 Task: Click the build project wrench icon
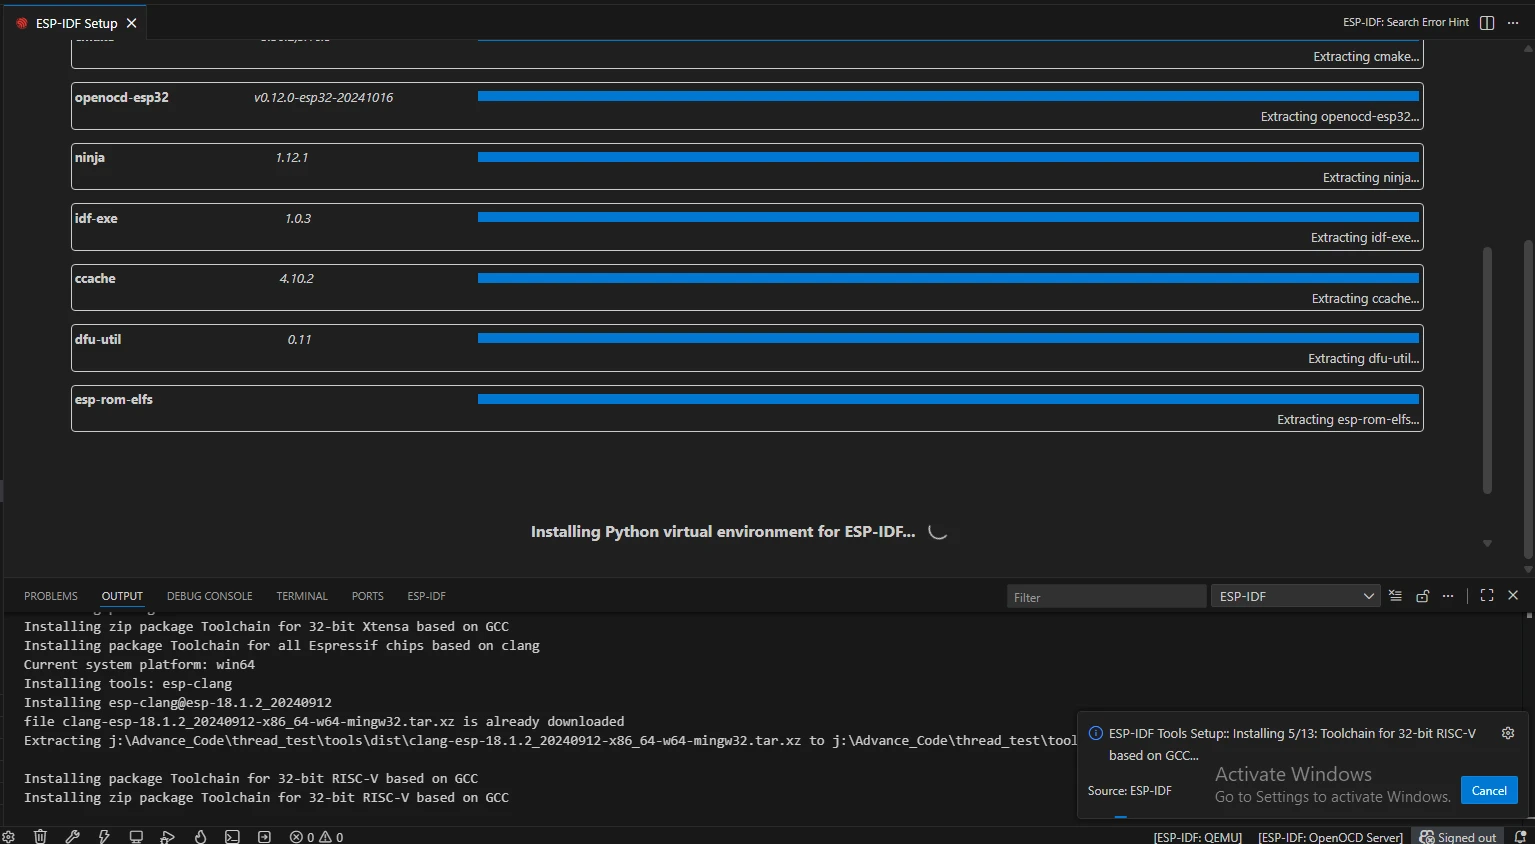pos(72,837)
